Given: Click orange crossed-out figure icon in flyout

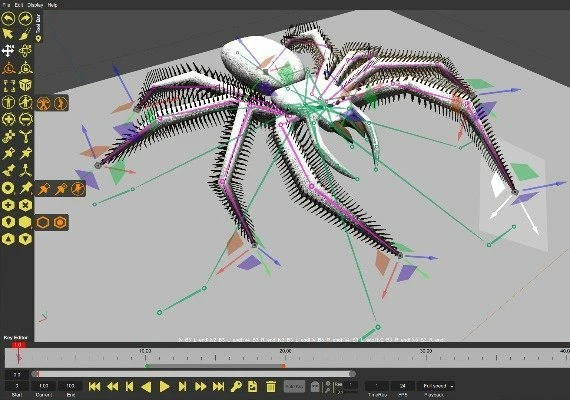Looking at the screenshot, I should [43, 103].
